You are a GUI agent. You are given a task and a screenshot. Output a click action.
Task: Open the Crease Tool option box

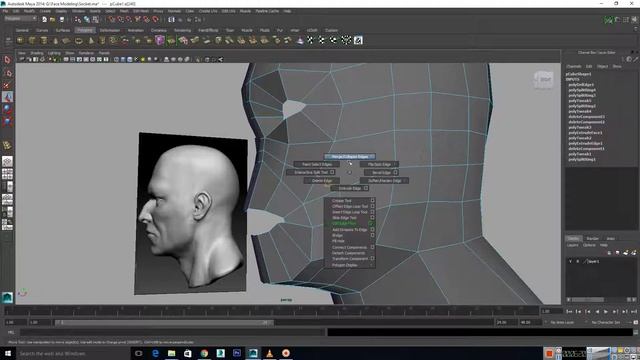click(x=372, y=201)
